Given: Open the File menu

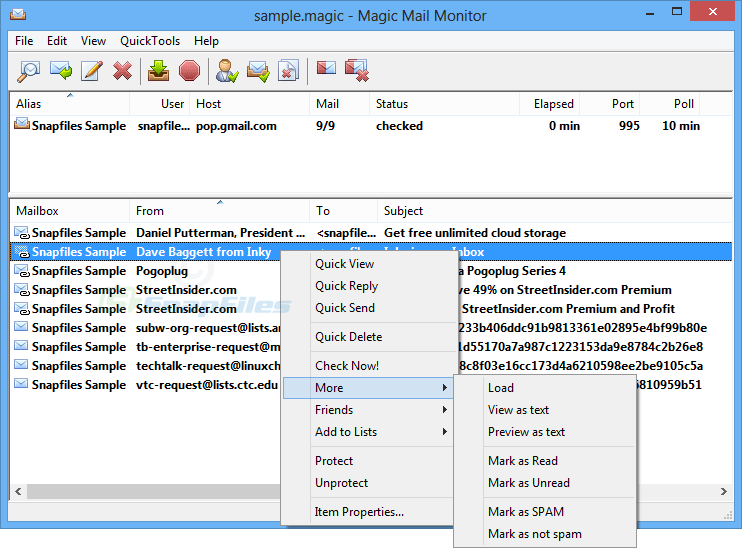Looking at the screenshot, I should pos(24,41).
